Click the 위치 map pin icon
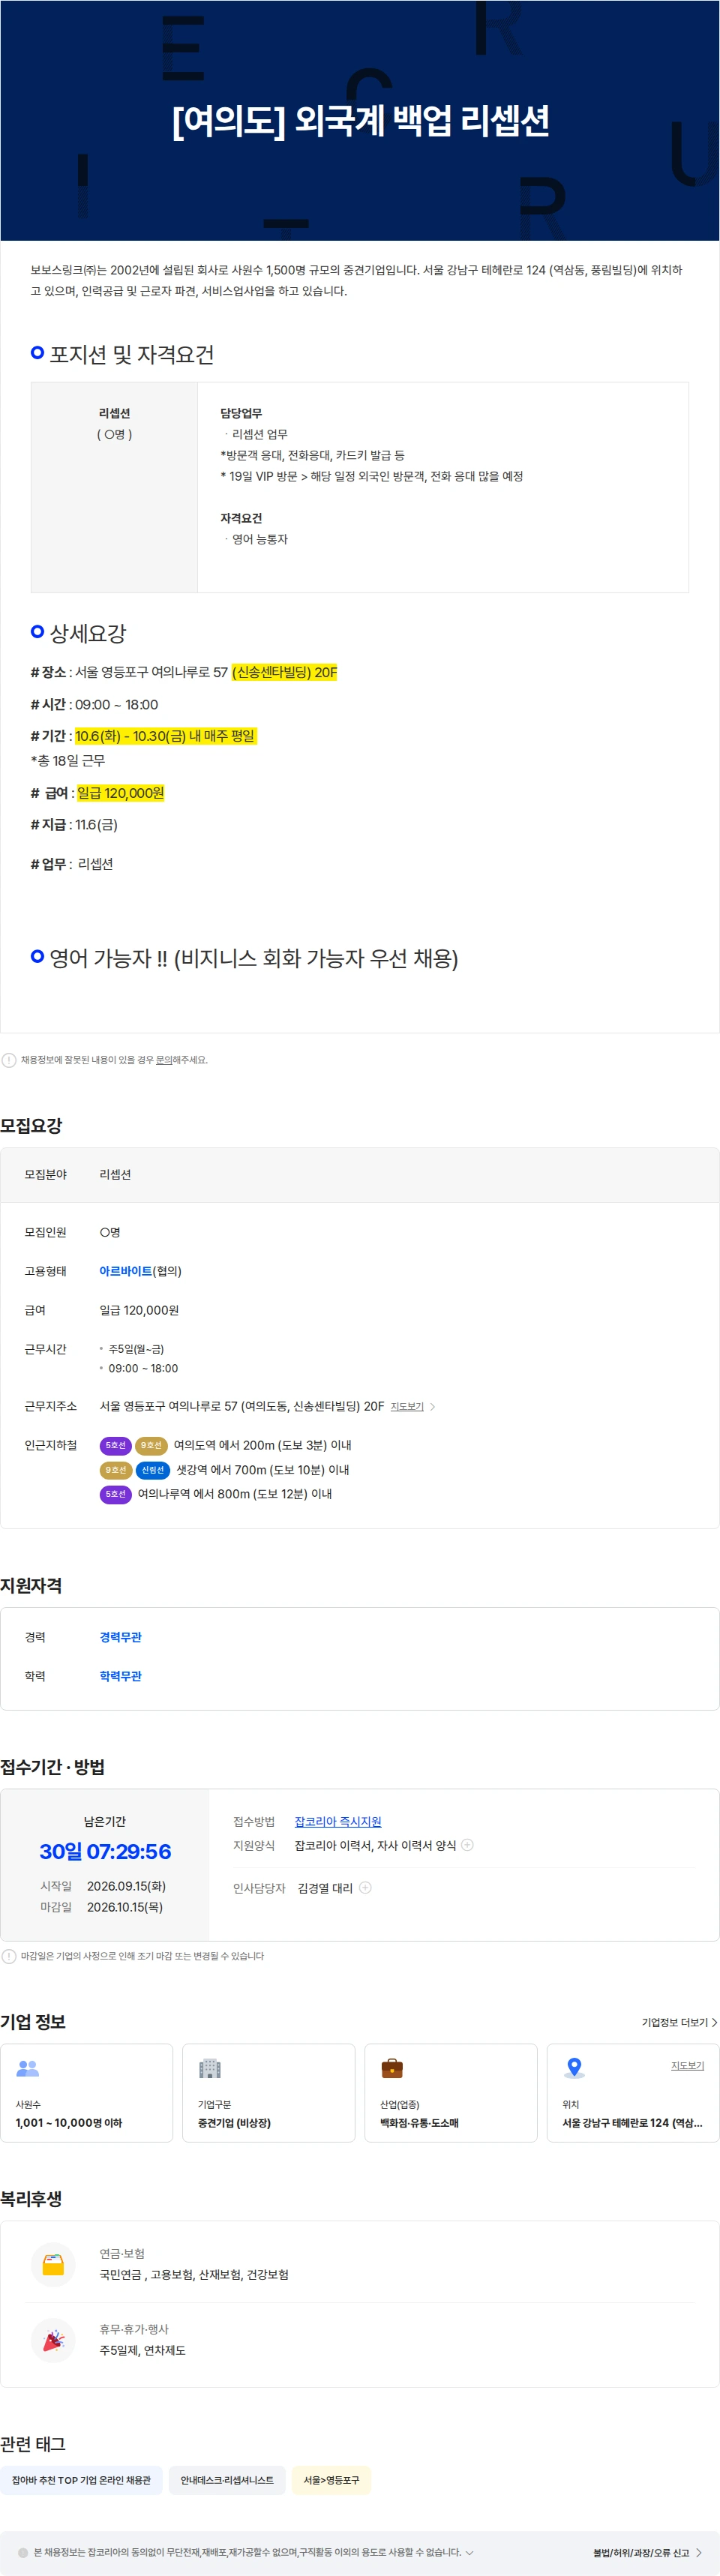 click(574, 2068)
